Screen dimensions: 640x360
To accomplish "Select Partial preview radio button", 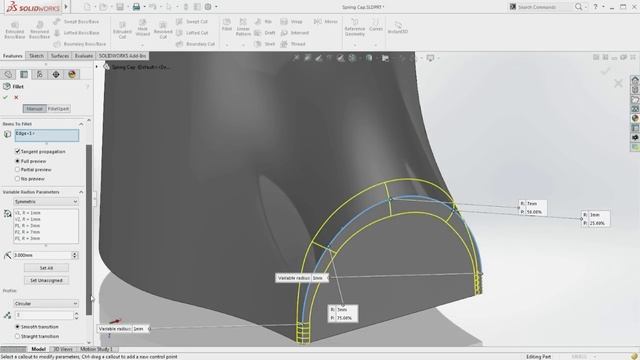I will coord(18,169).
